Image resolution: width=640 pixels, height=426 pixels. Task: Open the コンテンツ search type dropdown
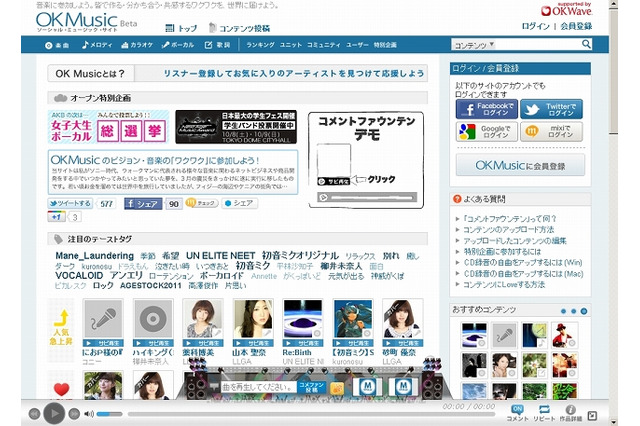coord(473,45)
